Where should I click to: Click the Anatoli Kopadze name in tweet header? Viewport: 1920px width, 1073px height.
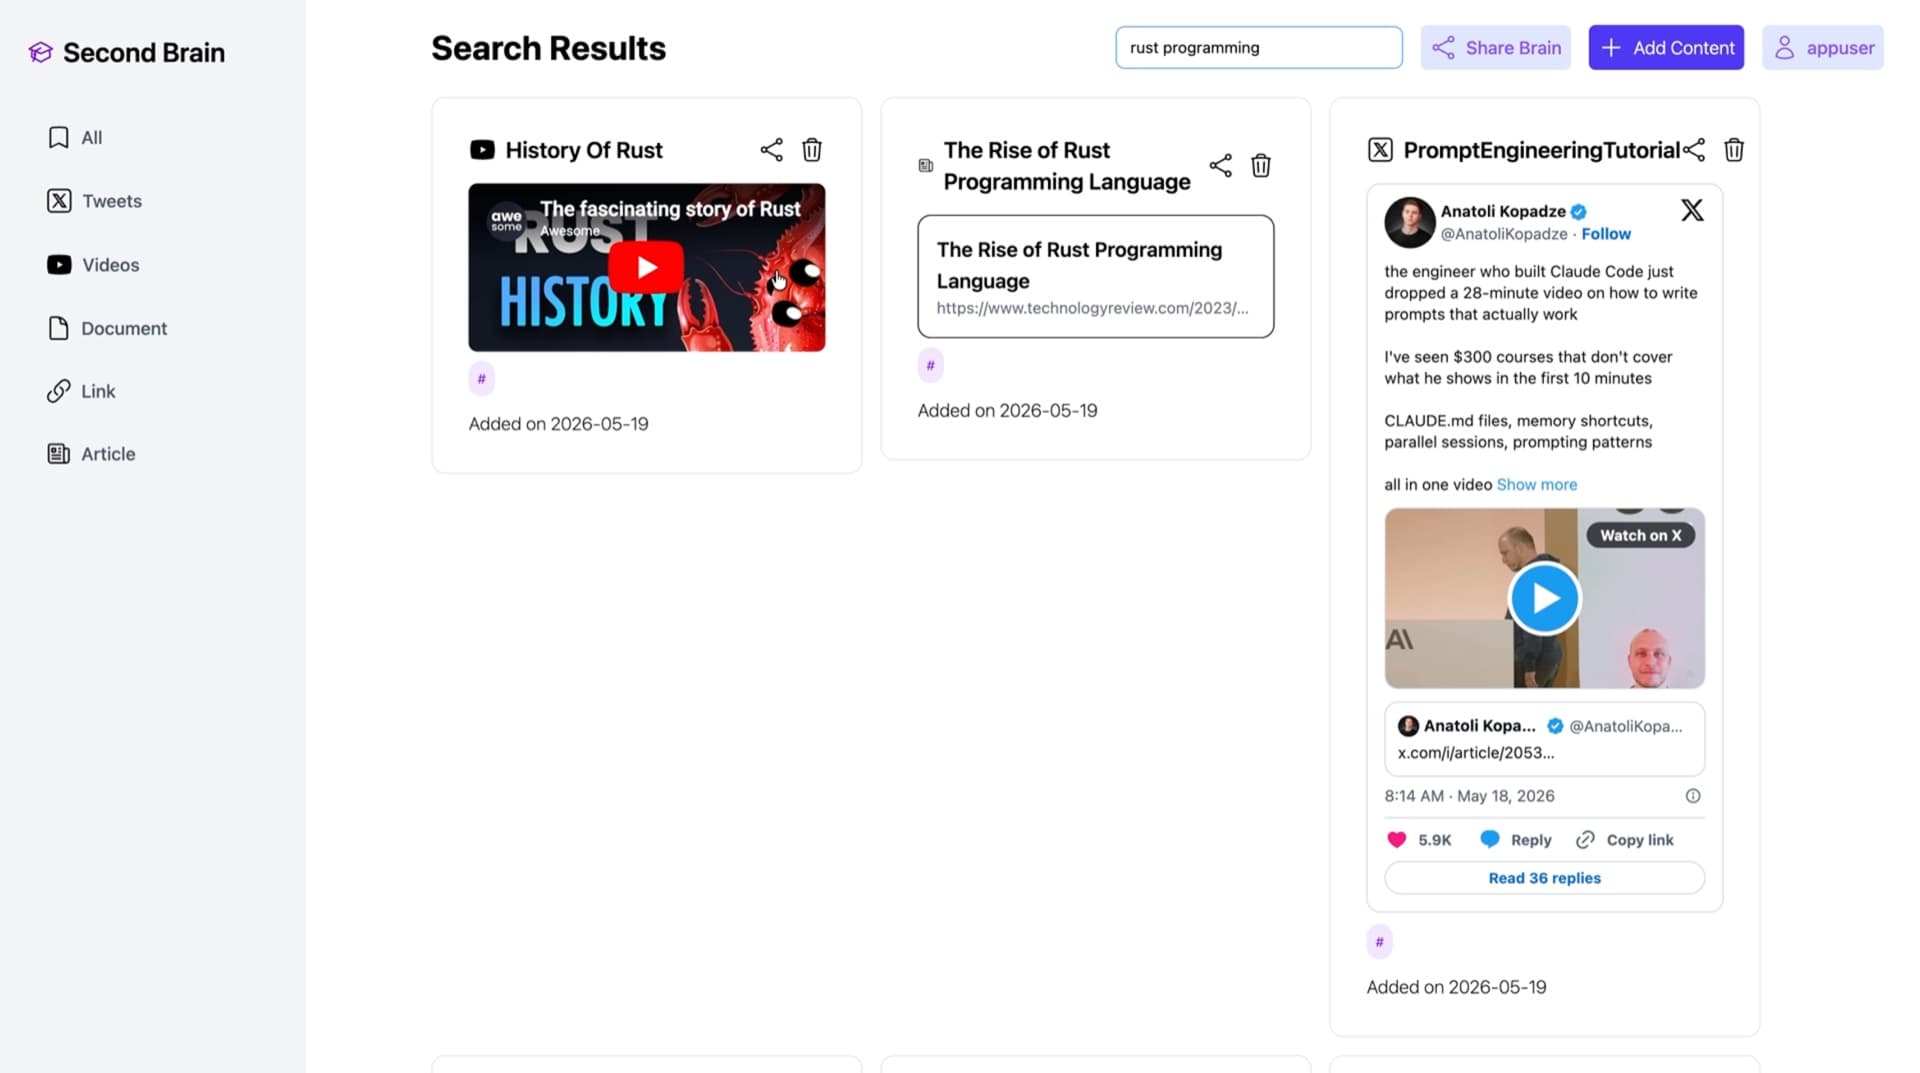click(x=1502, y=211)
